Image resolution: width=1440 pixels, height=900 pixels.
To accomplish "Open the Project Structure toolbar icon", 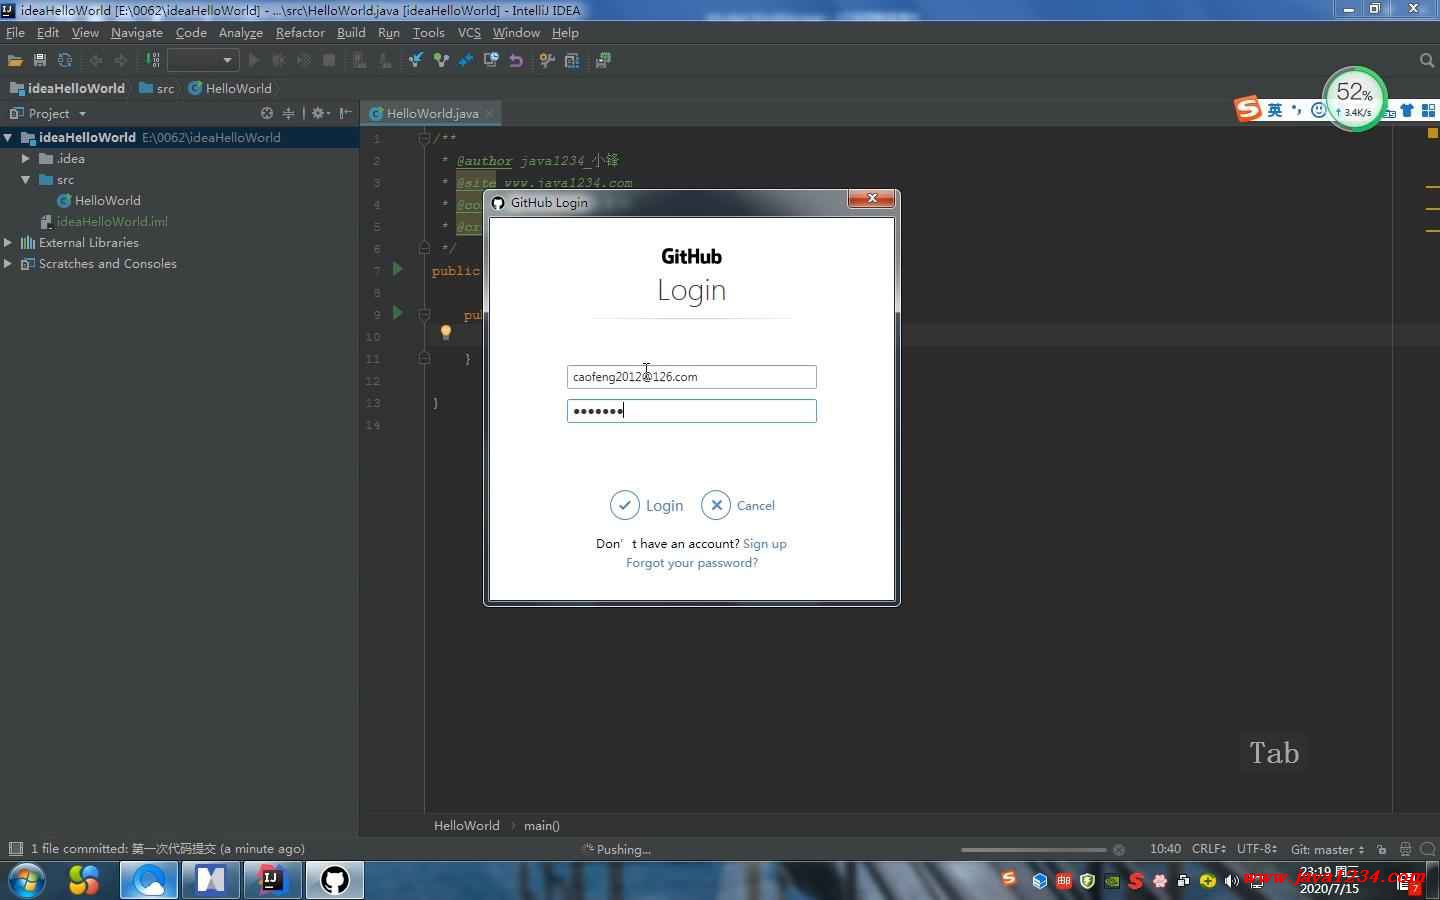I will point(572,60).
